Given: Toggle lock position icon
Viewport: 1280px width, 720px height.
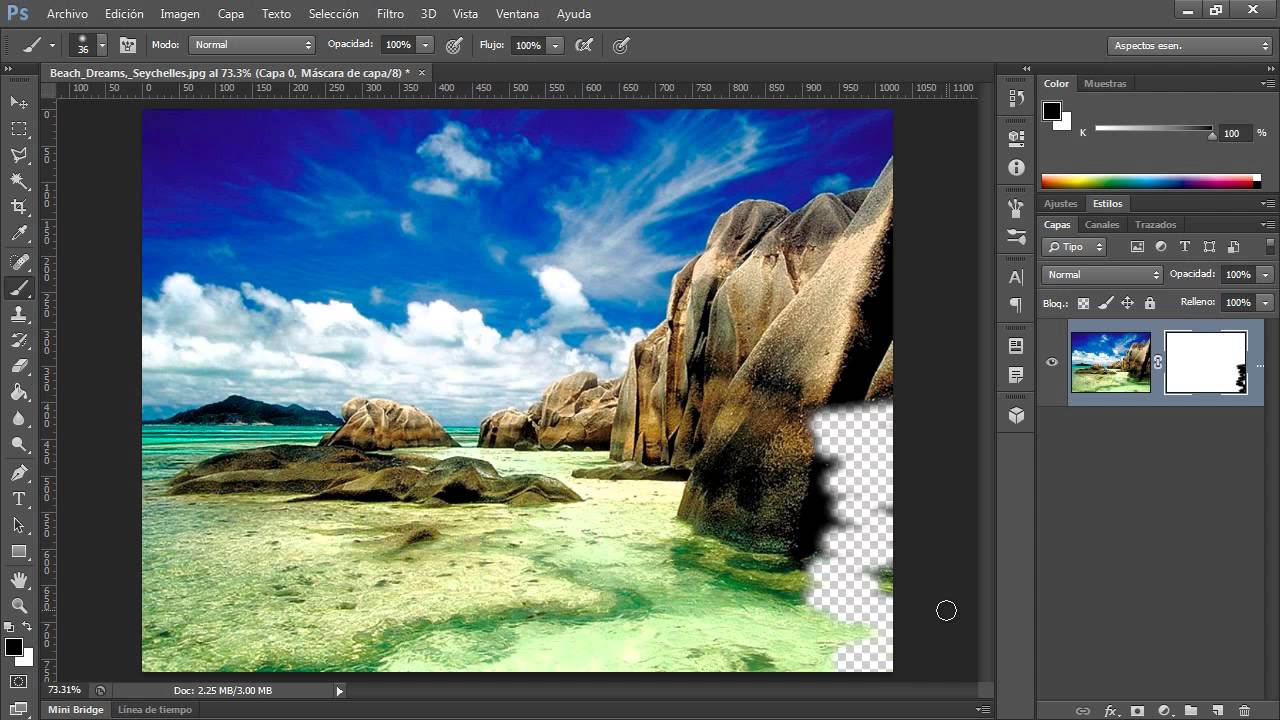Looking at the screenshot, I should pos(1127,303).
